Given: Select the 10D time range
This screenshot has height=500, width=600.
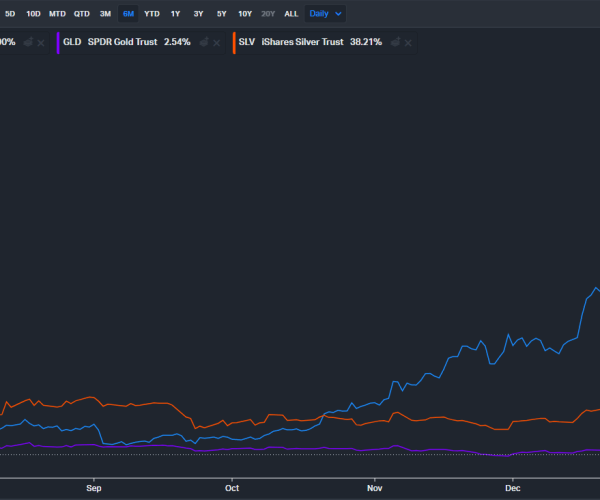Looking at the screenshot, I should (x=33, y=14).
